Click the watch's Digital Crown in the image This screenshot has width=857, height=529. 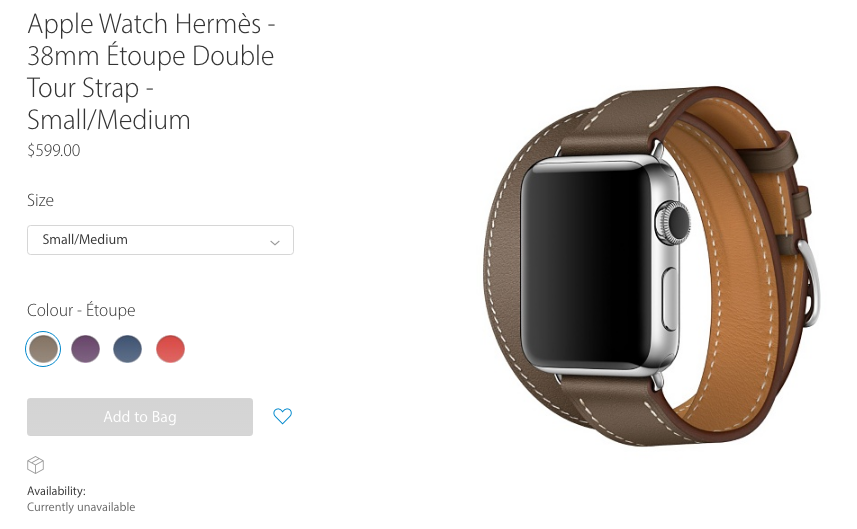[x=673, y=222]
